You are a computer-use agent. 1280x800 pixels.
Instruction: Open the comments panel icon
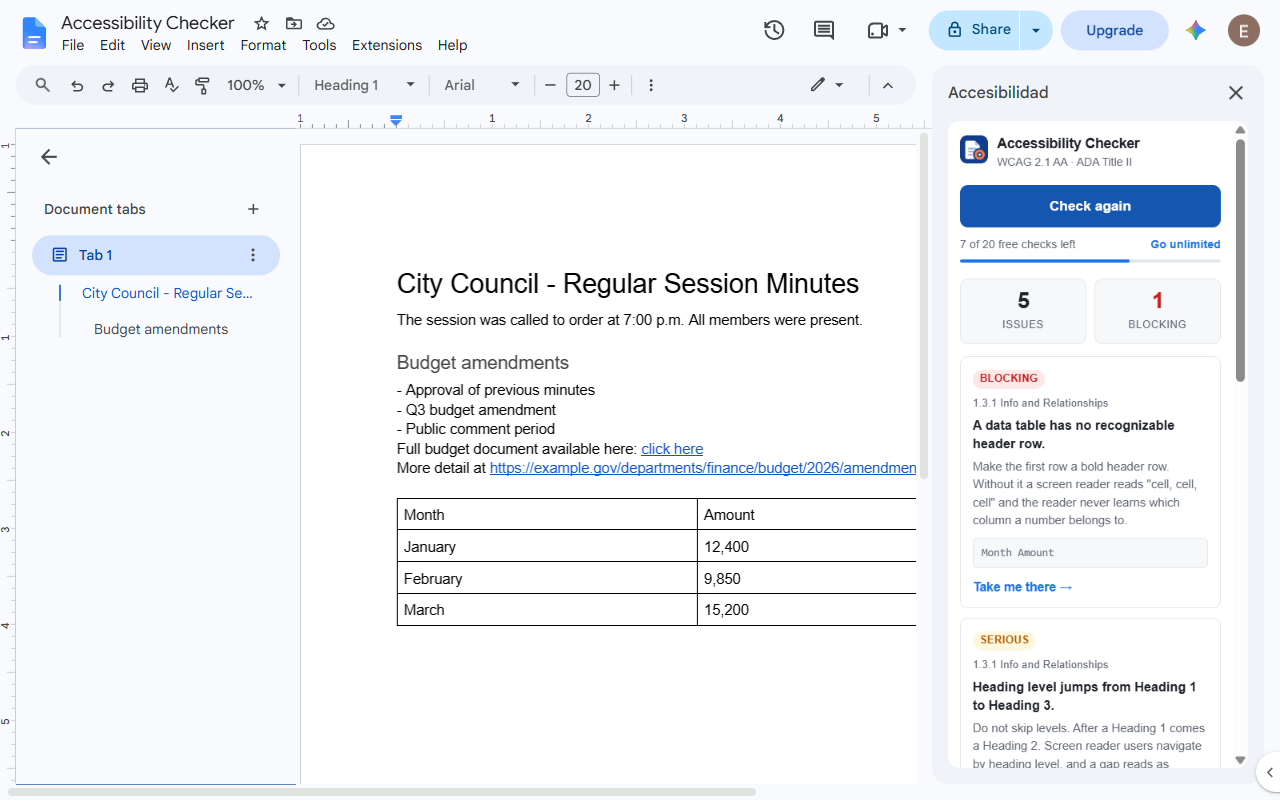[824, 30]
